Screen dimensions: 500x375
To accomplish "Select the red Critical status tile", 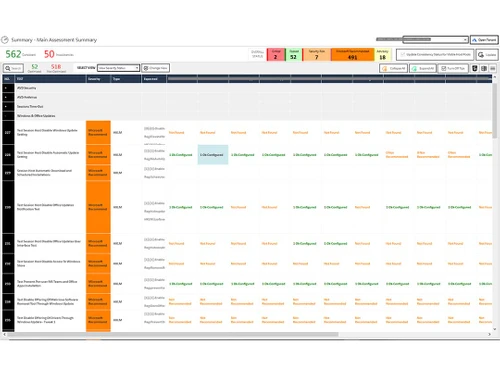I will 276,55.
